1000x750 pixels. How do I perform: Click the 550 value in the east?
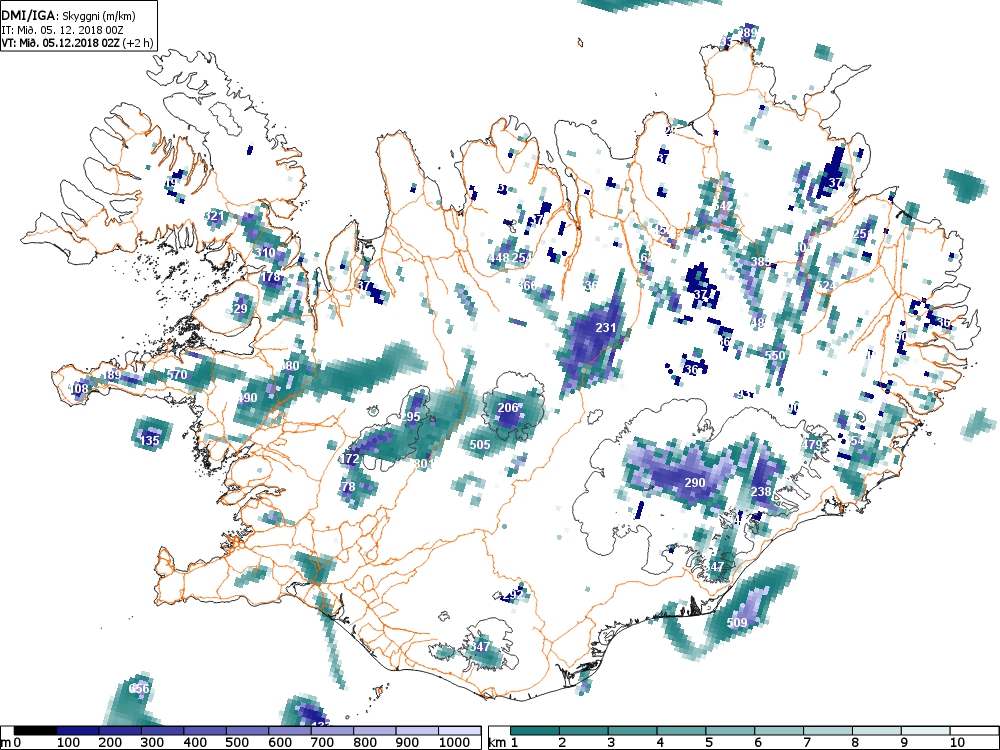(775, 355)
